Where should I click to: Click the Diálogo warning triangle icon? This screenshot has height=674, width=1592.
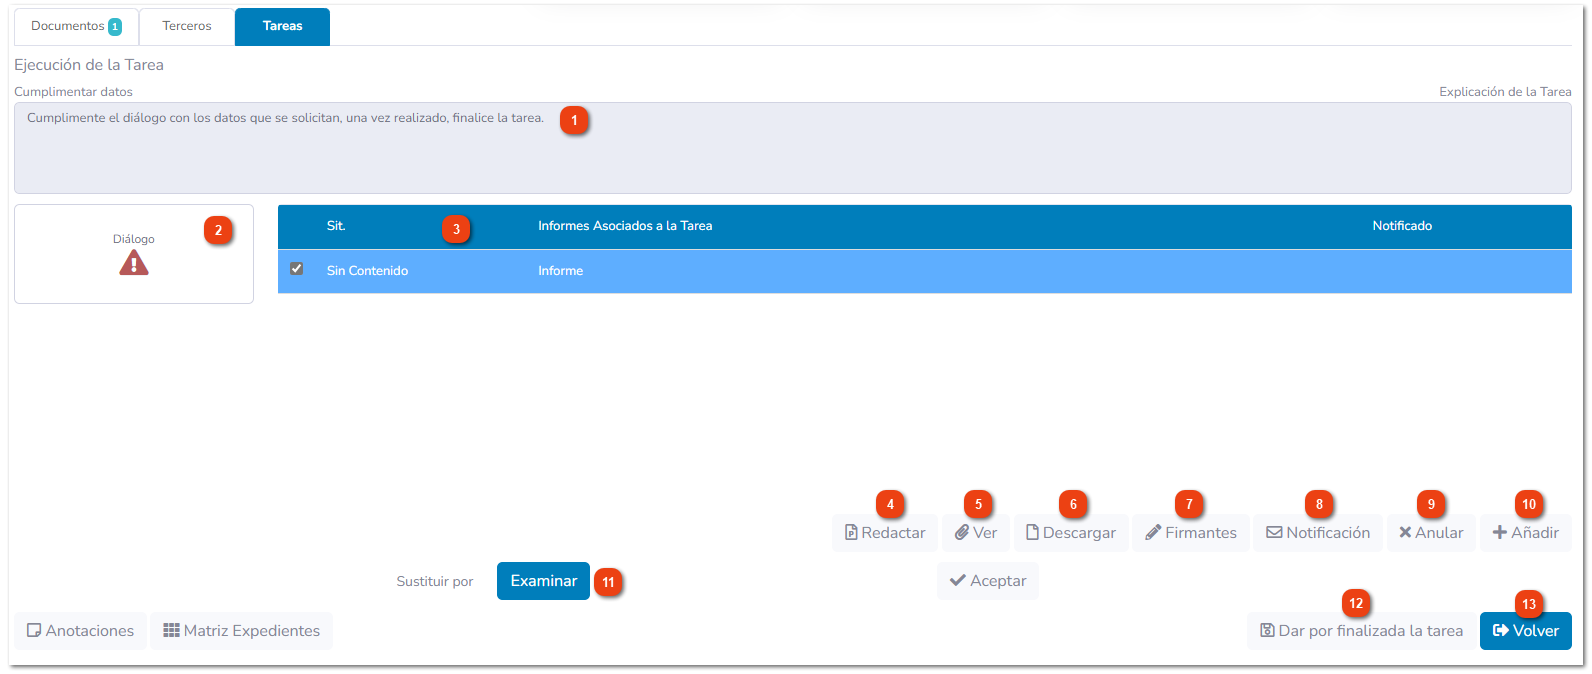[x=134, y=263]
